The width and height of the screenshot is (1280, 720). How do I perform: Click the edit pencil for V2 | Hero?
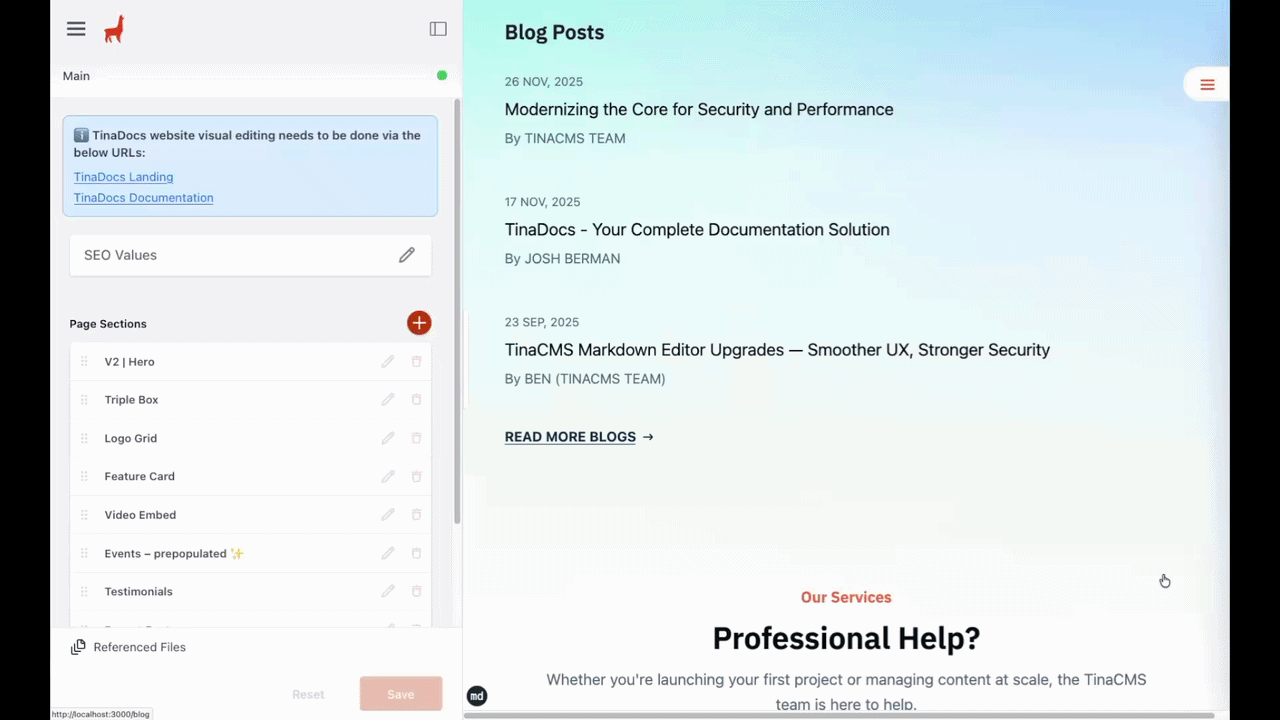tap(388, 362)
